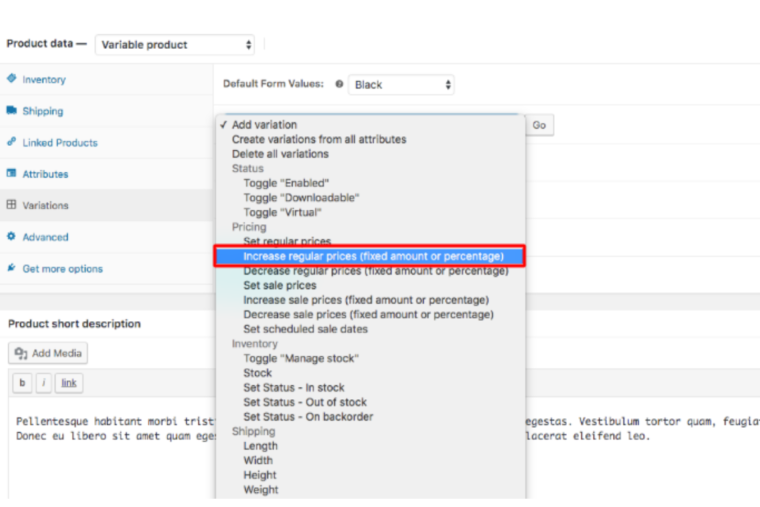Image resolution: width=760 pixels, height=507 pixels.
Task: Select Set regular prices option
Action: [370, 241]
